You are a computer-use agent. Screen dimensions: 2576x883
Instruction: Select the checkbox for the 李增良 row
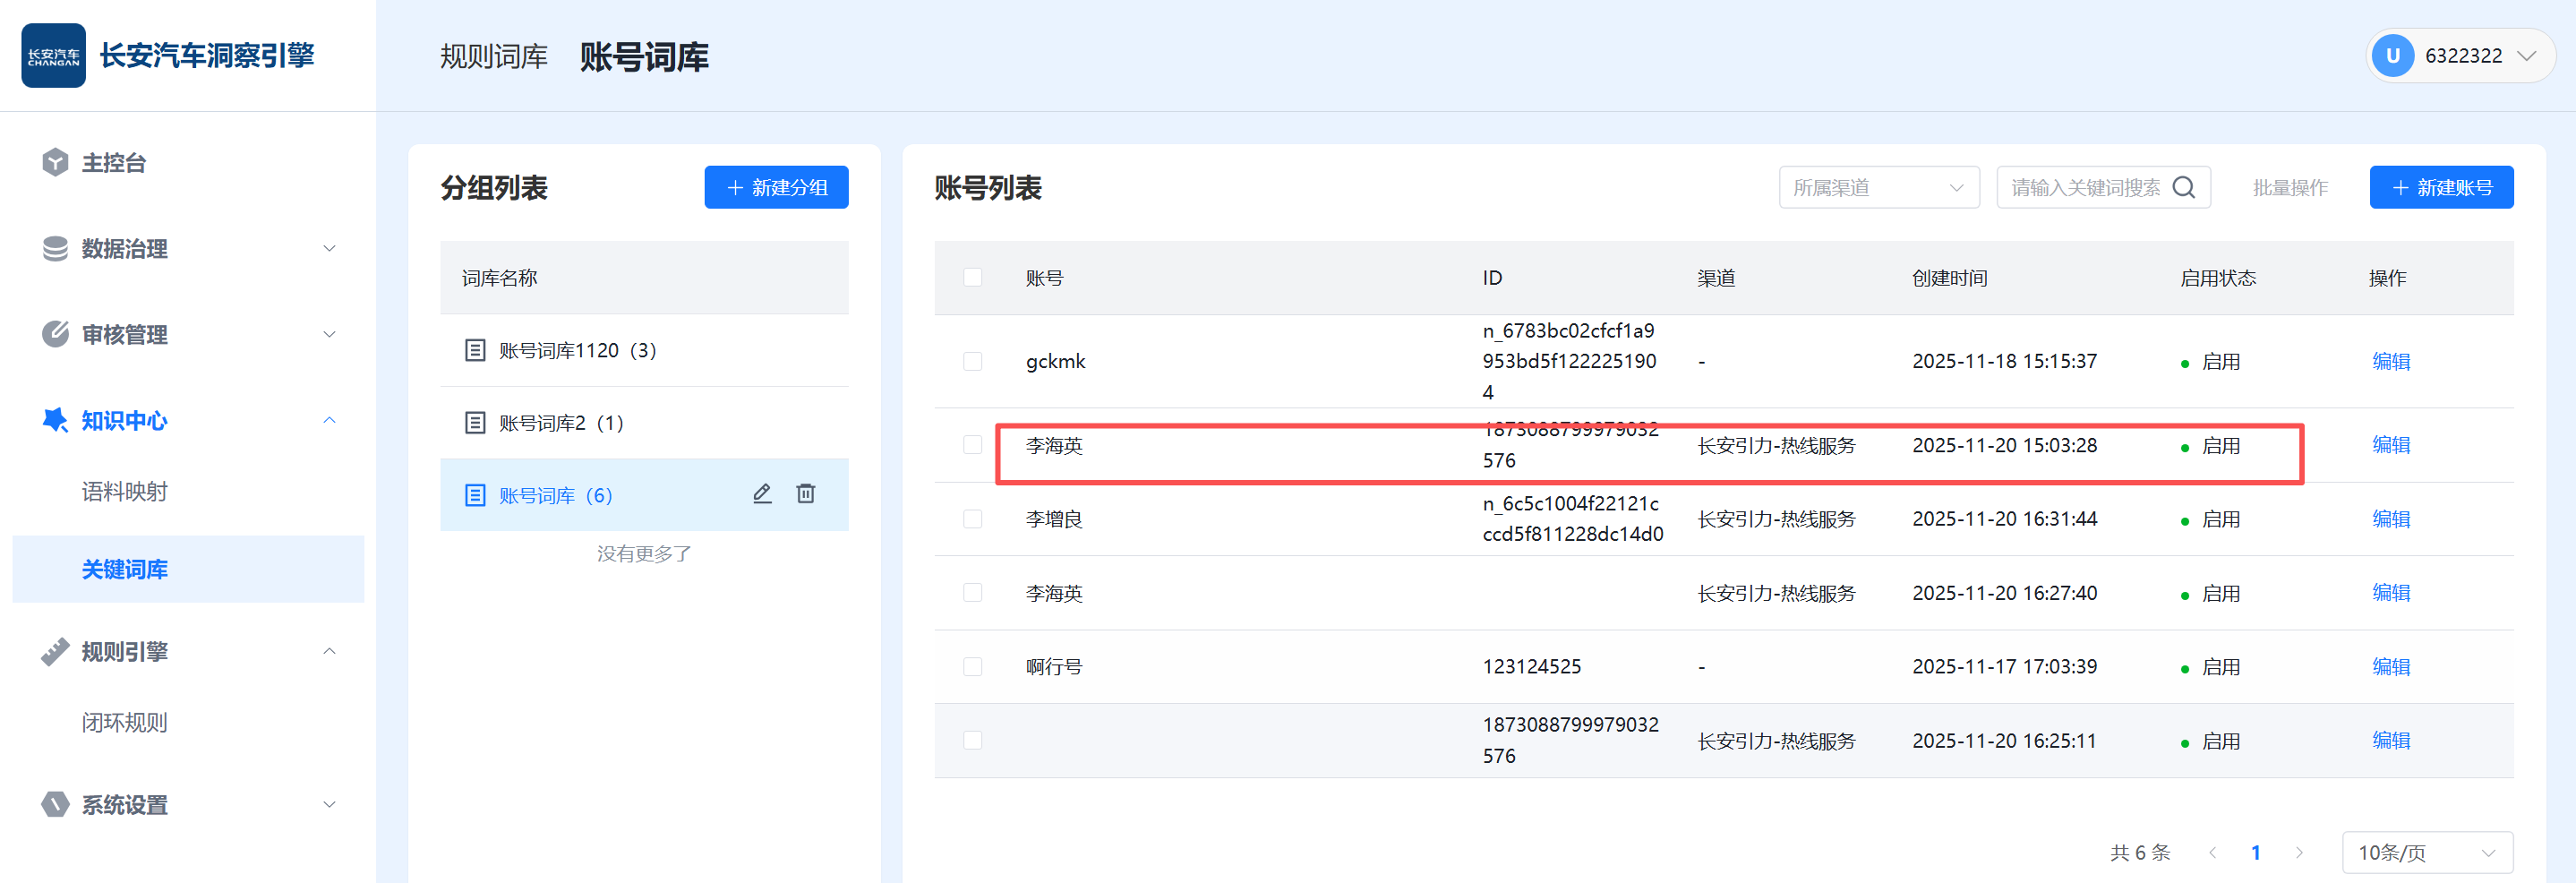click(972, 519)
